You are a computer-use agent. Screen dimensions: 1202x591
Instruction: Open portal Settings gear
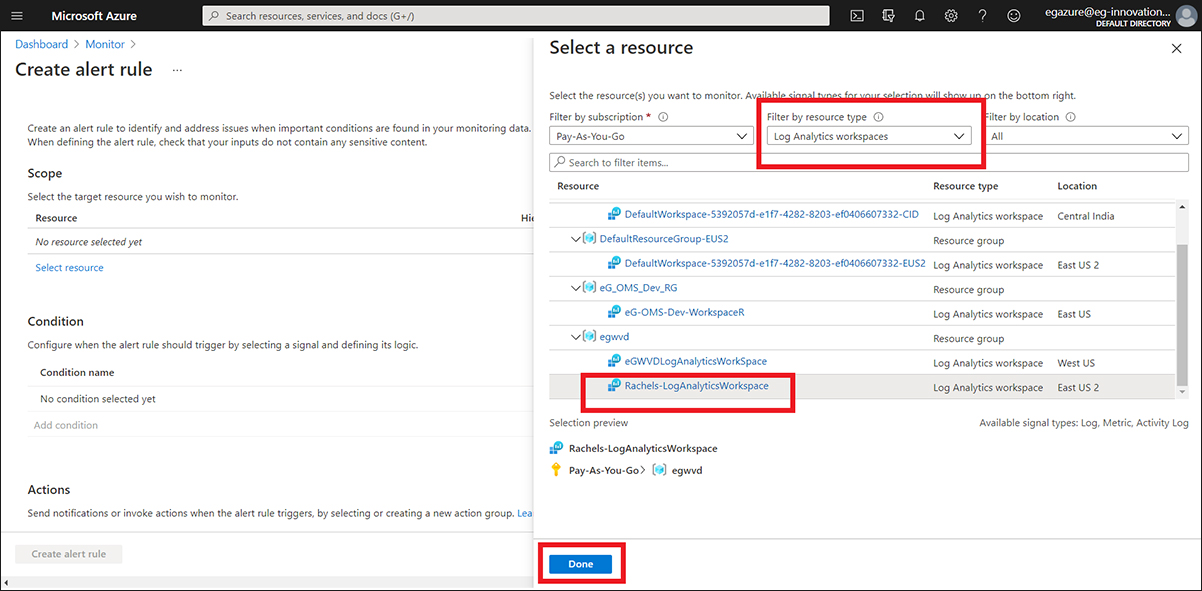(x=951, y=16)
